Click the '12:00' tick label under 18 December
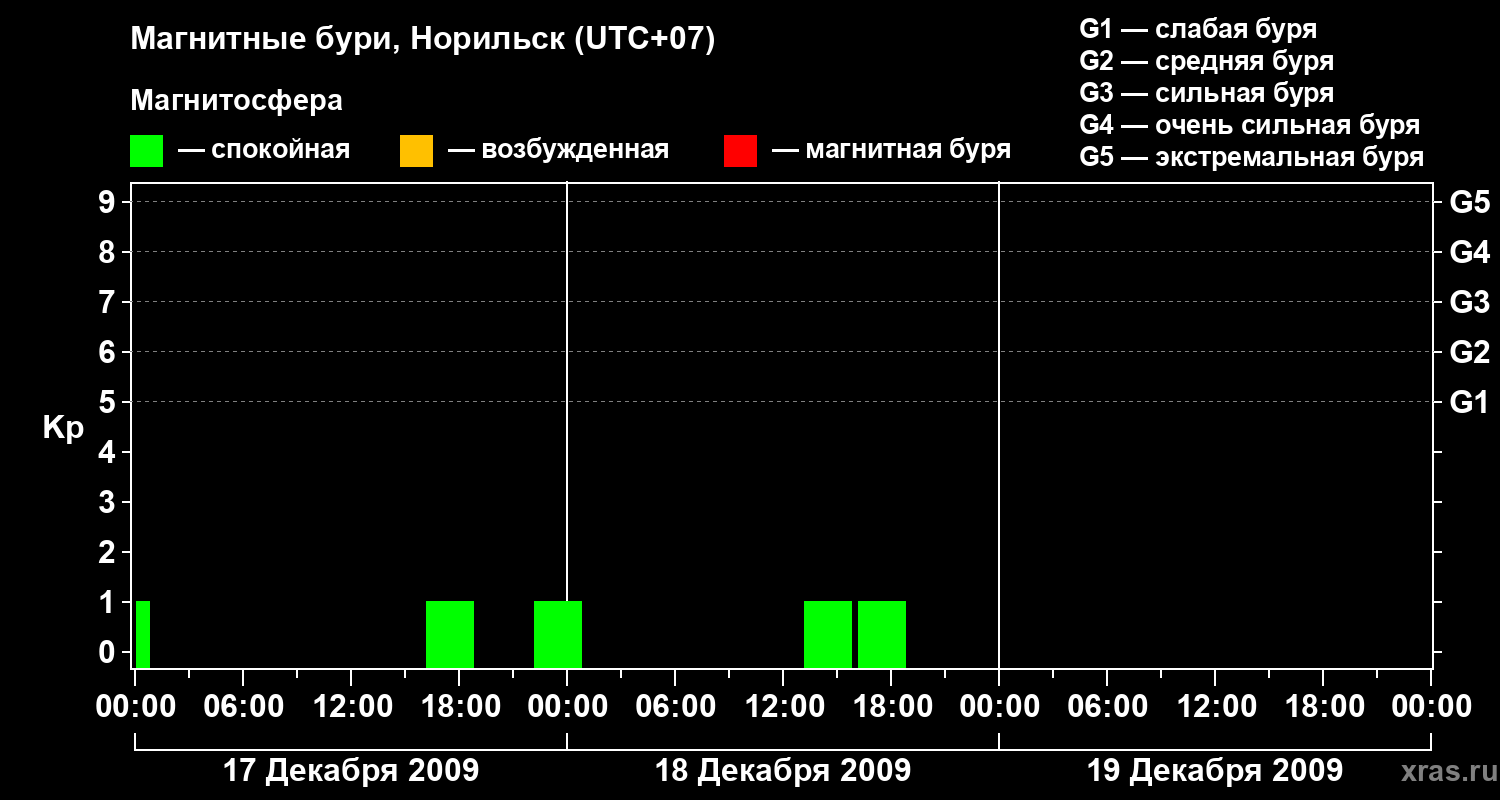Image resolution: width=1500 pixels, height=800 pixels. click(783, 707)
